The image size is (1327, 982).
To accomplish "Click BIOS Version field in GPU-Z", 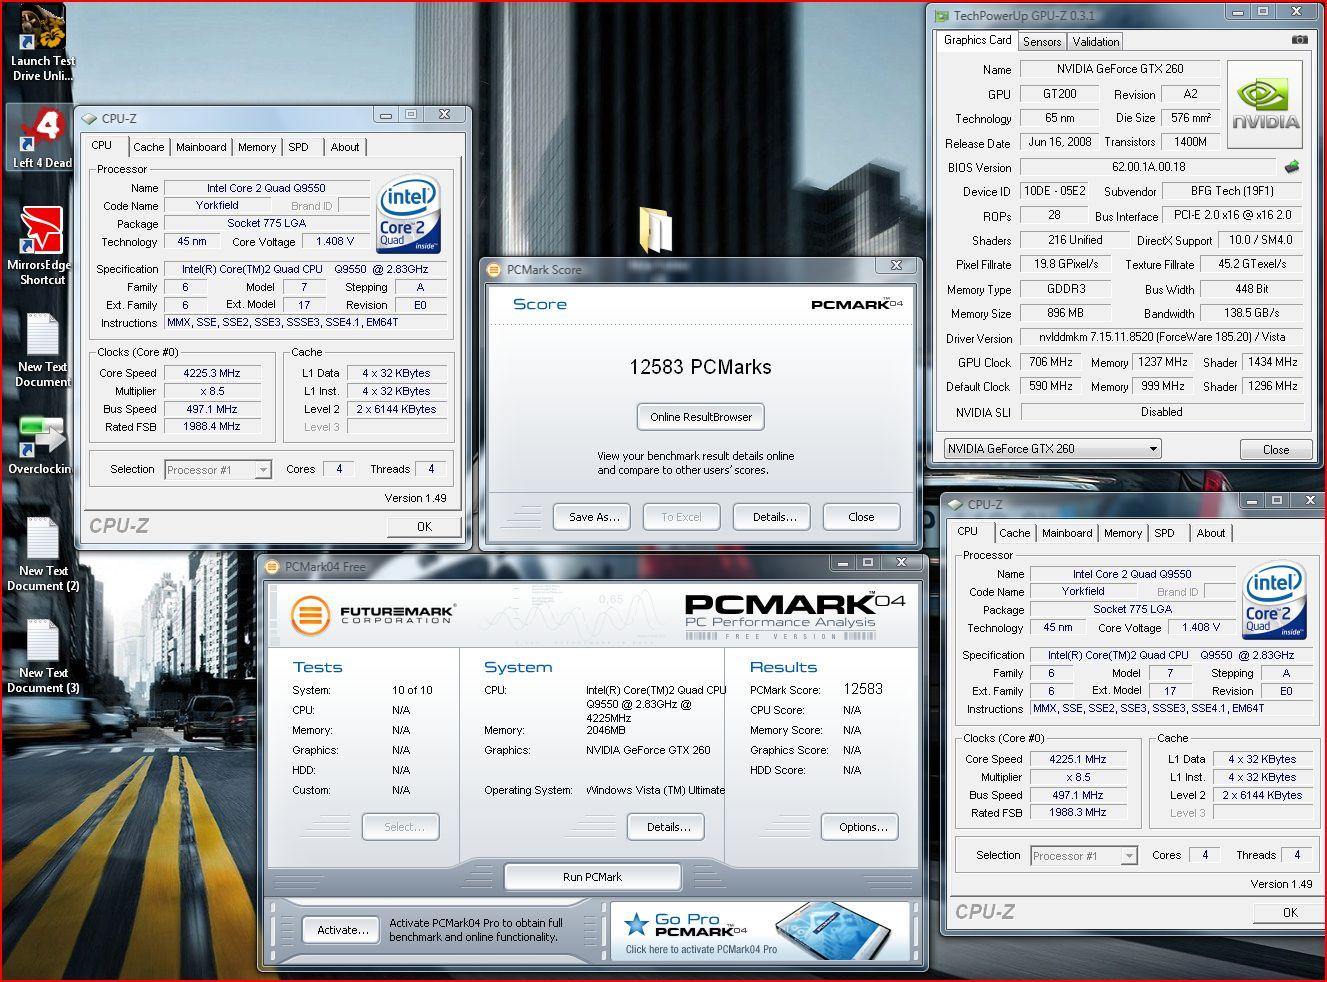I will [1148, 167].
